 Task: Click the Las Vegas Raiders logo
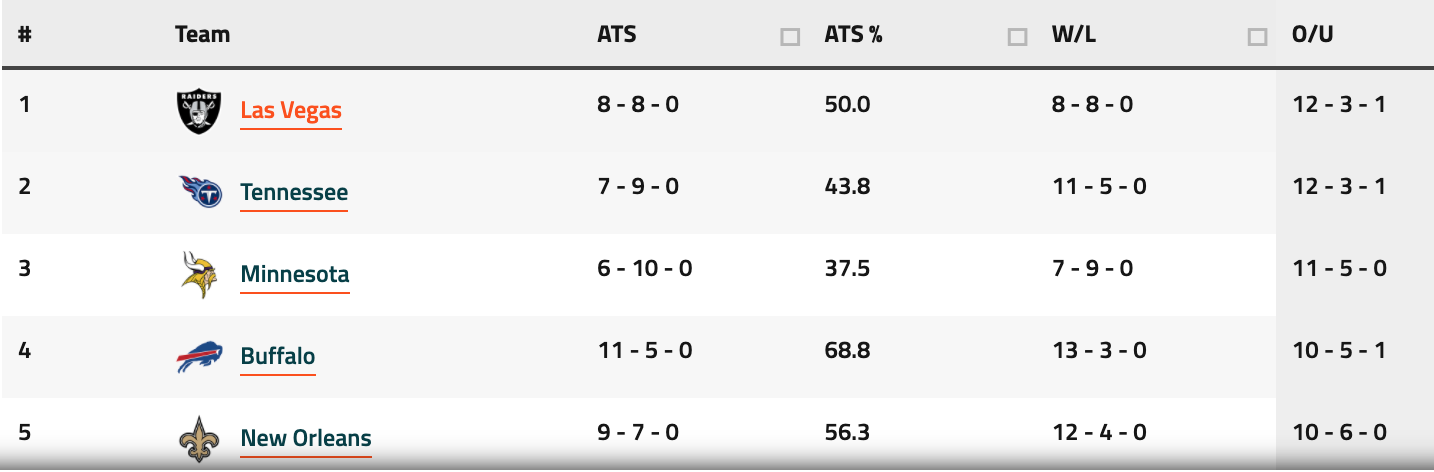pyautogui.click(x=197, y=111)
